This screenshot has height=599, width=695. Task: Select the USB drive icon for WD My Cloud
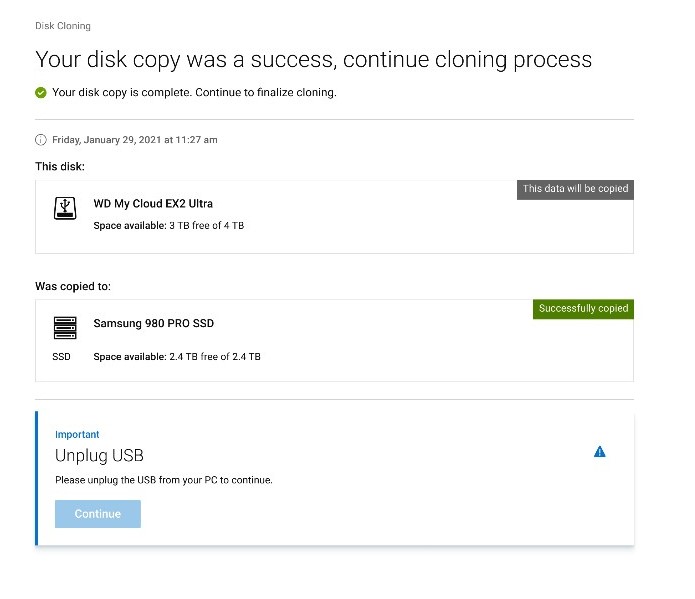(64, 207)
